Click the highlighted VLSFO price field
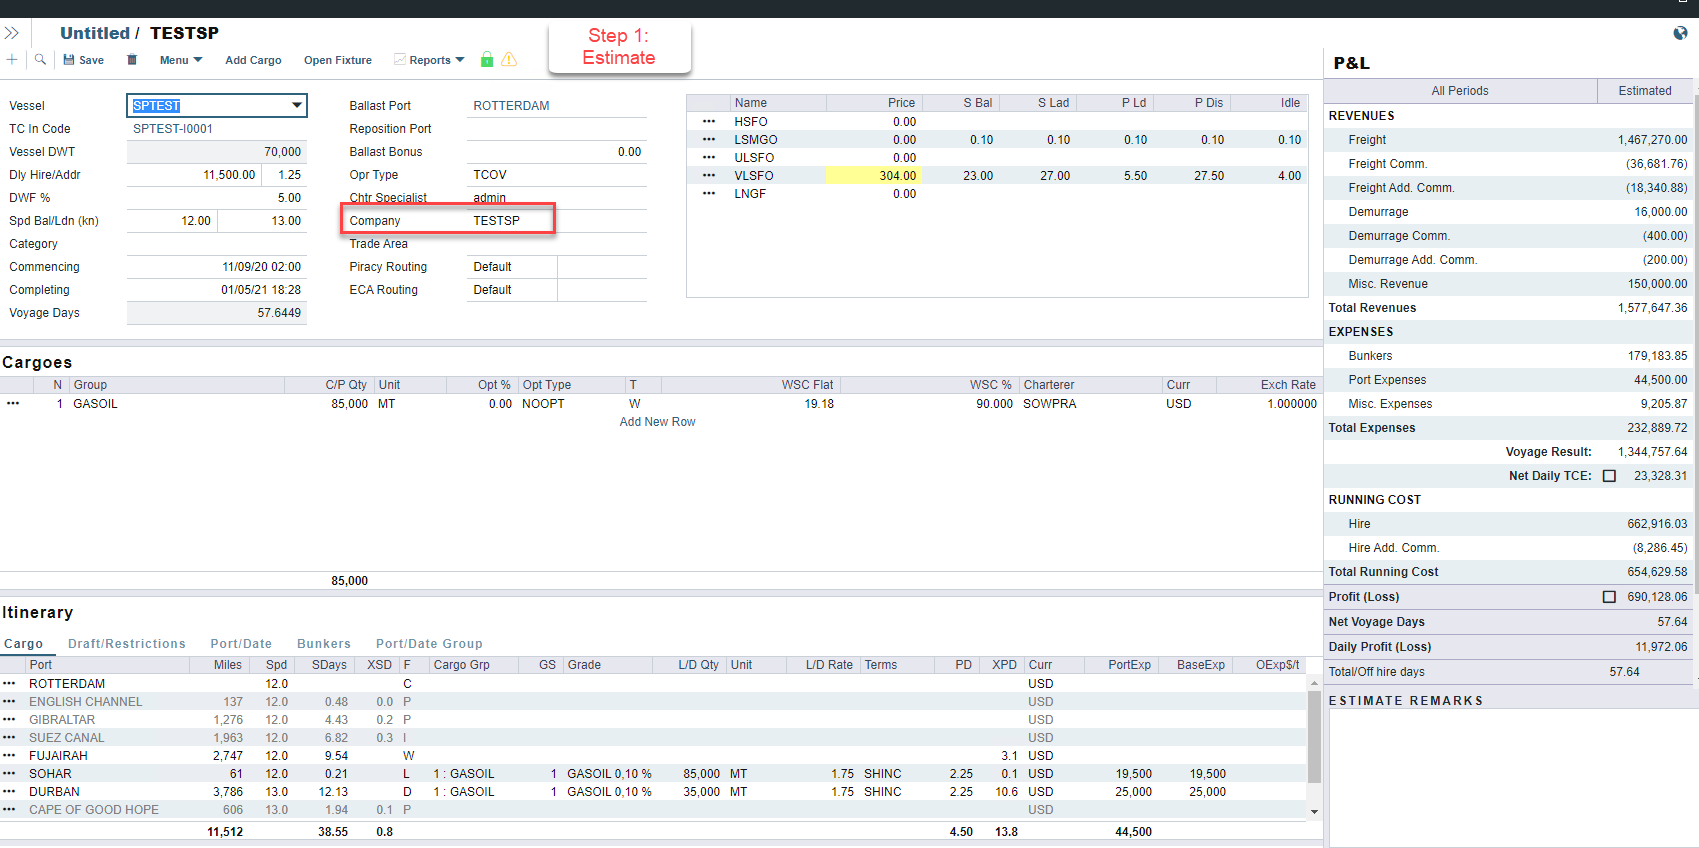The image size is (1699, 848). [873, 176]
